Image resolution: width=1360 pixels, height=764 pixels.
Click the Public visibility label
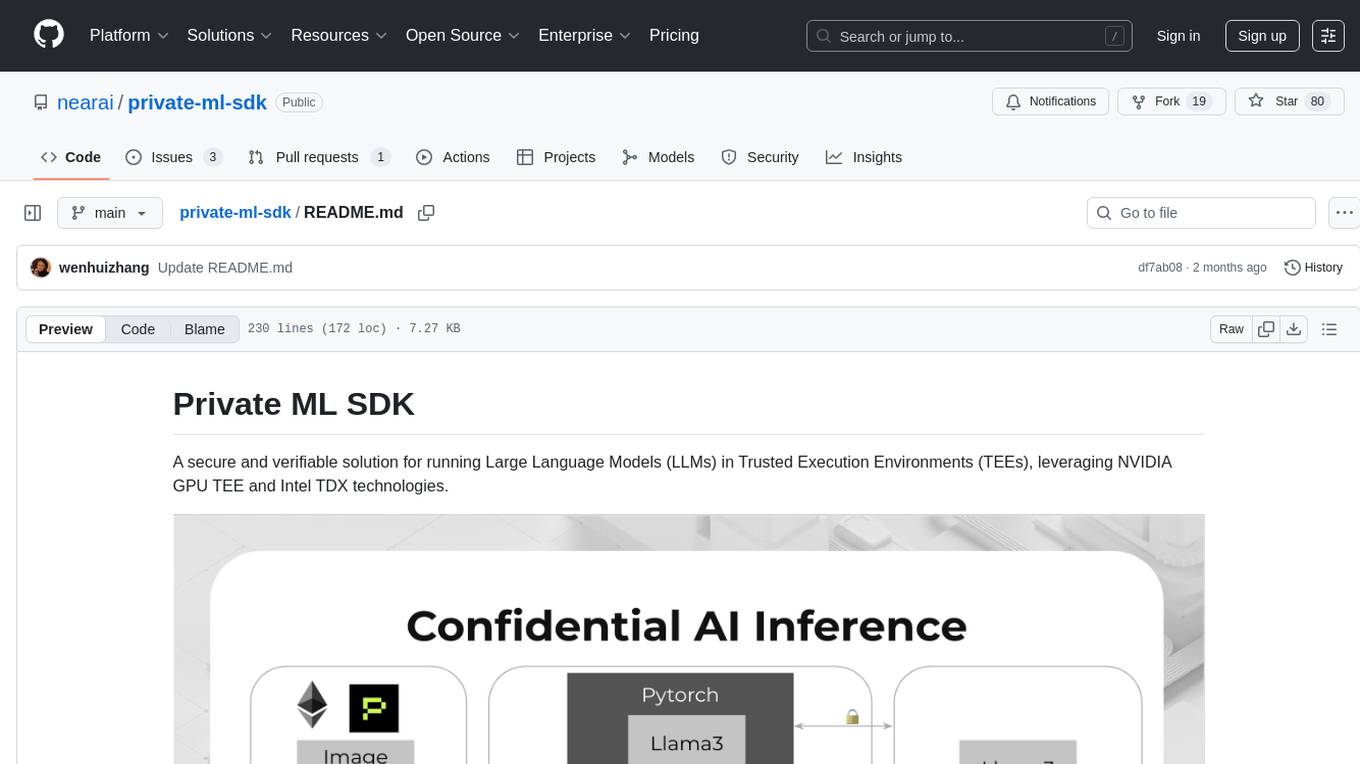point(298,102)
